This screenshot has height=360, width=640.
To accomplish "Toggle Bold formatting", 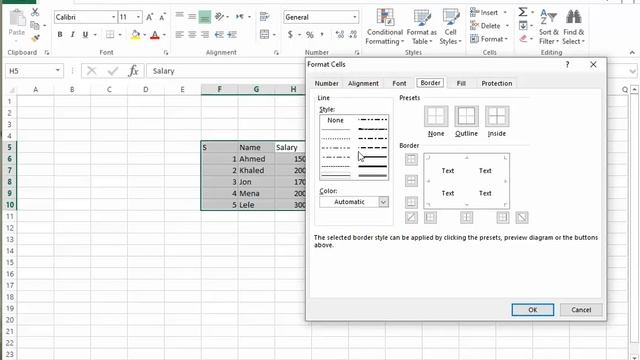I will point(60,35).
